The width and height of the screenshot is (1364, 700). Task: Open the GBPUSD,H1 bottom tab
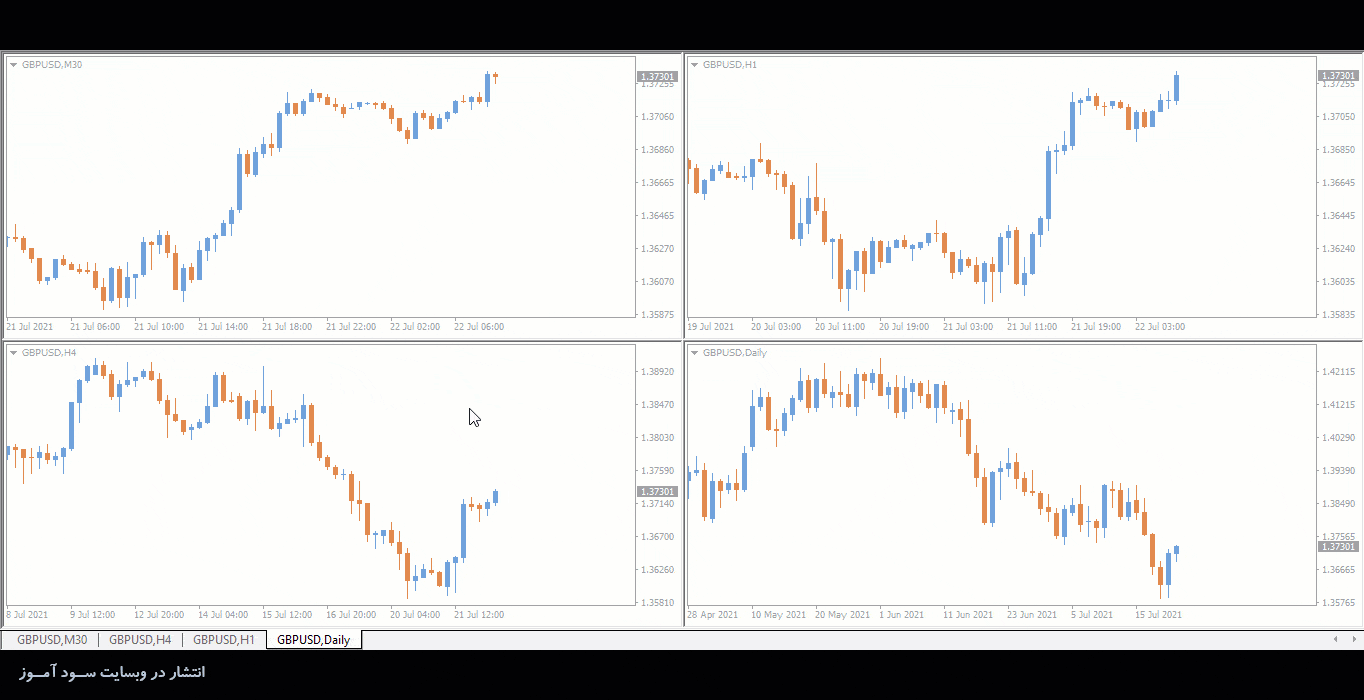click(224, 640)
